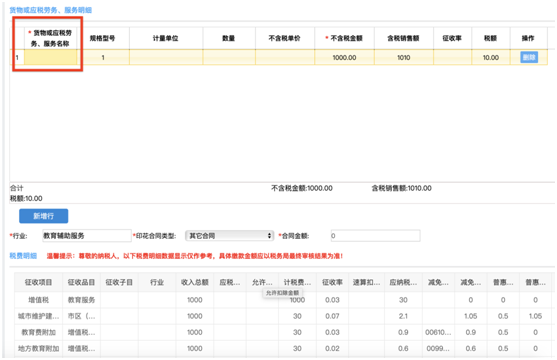Click the 征收项目 column header
The image size is (557, 360).
[38, 282]
